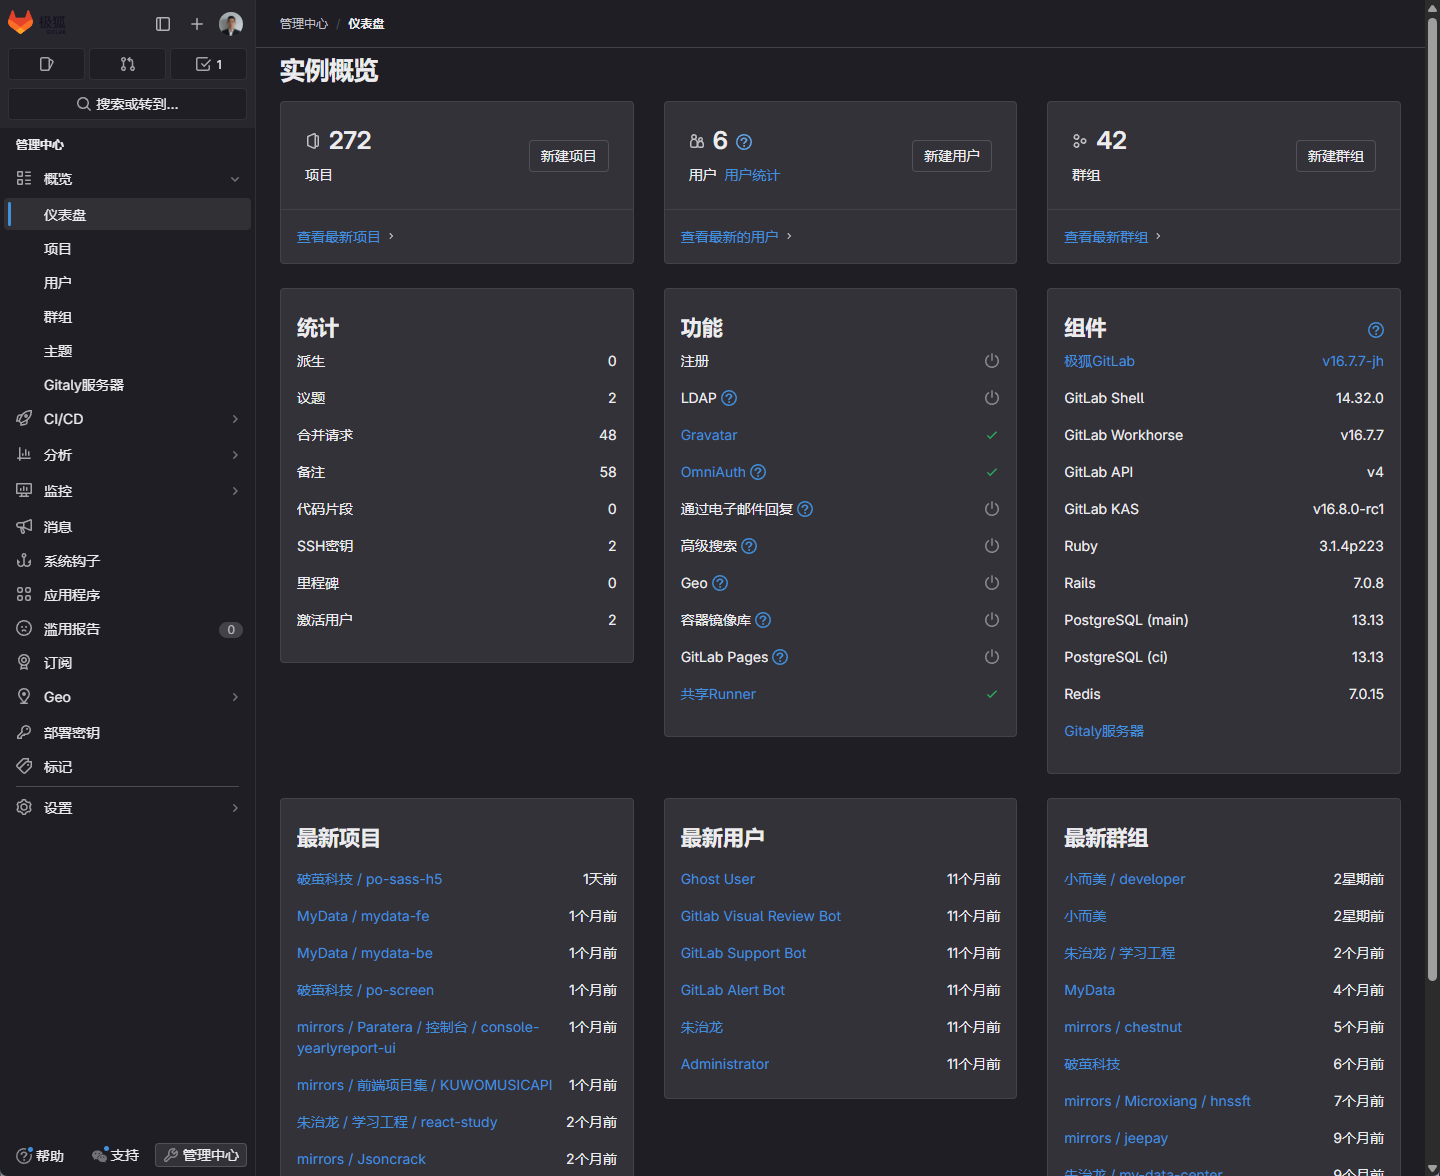Image resolution: width=1440 pixels, height=1176 pixels.
Task: Open group mirrors / chestnut
Action: tap(1123, 1027)
